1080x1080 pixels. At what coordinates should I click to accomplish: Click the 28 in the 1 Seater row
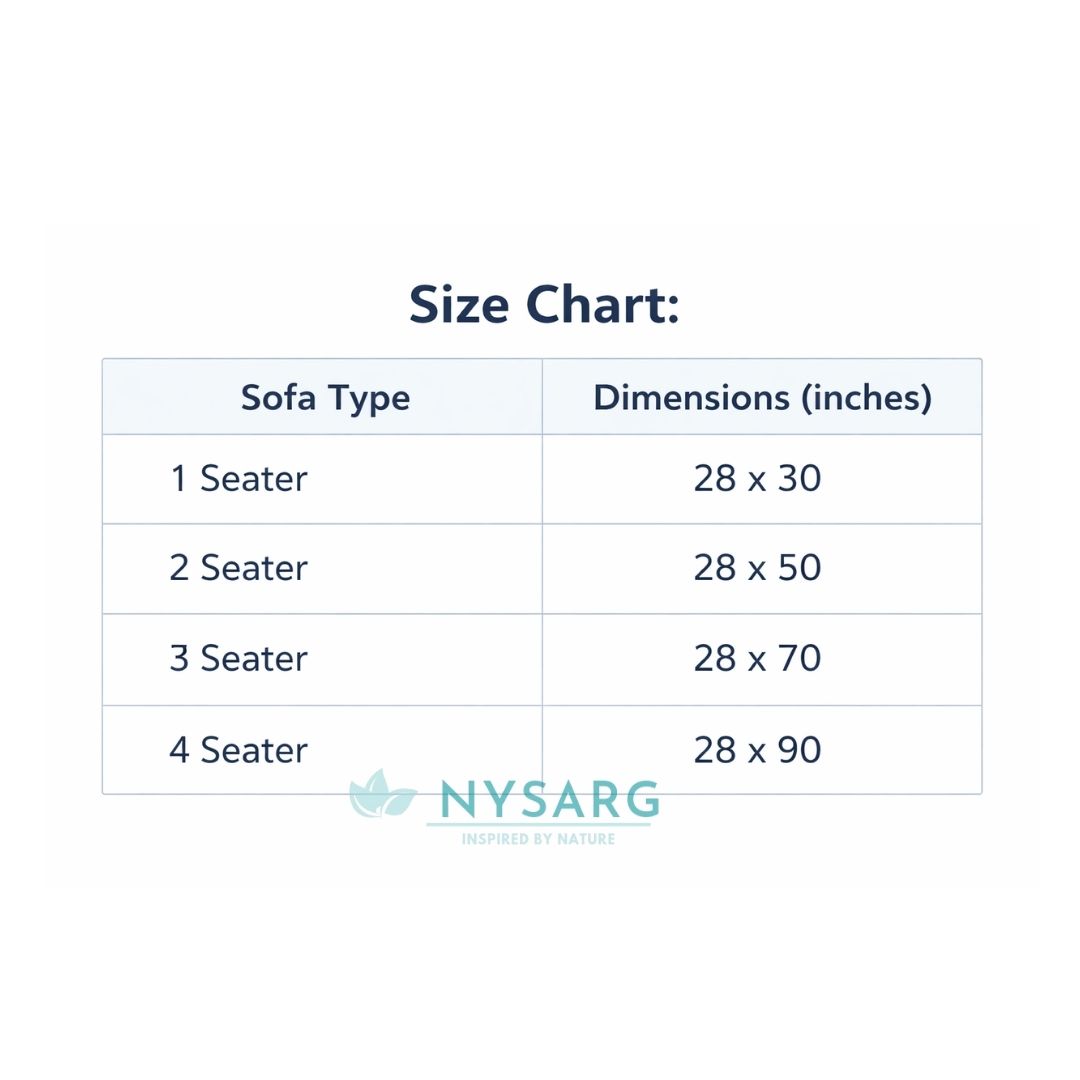[x=715, y=478]
